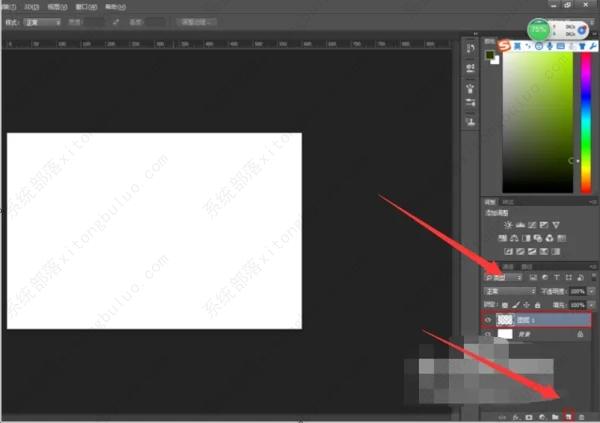Open the layer blending mode dropdown
Viewport: 600px width, 423px height.
coord(509,290)
